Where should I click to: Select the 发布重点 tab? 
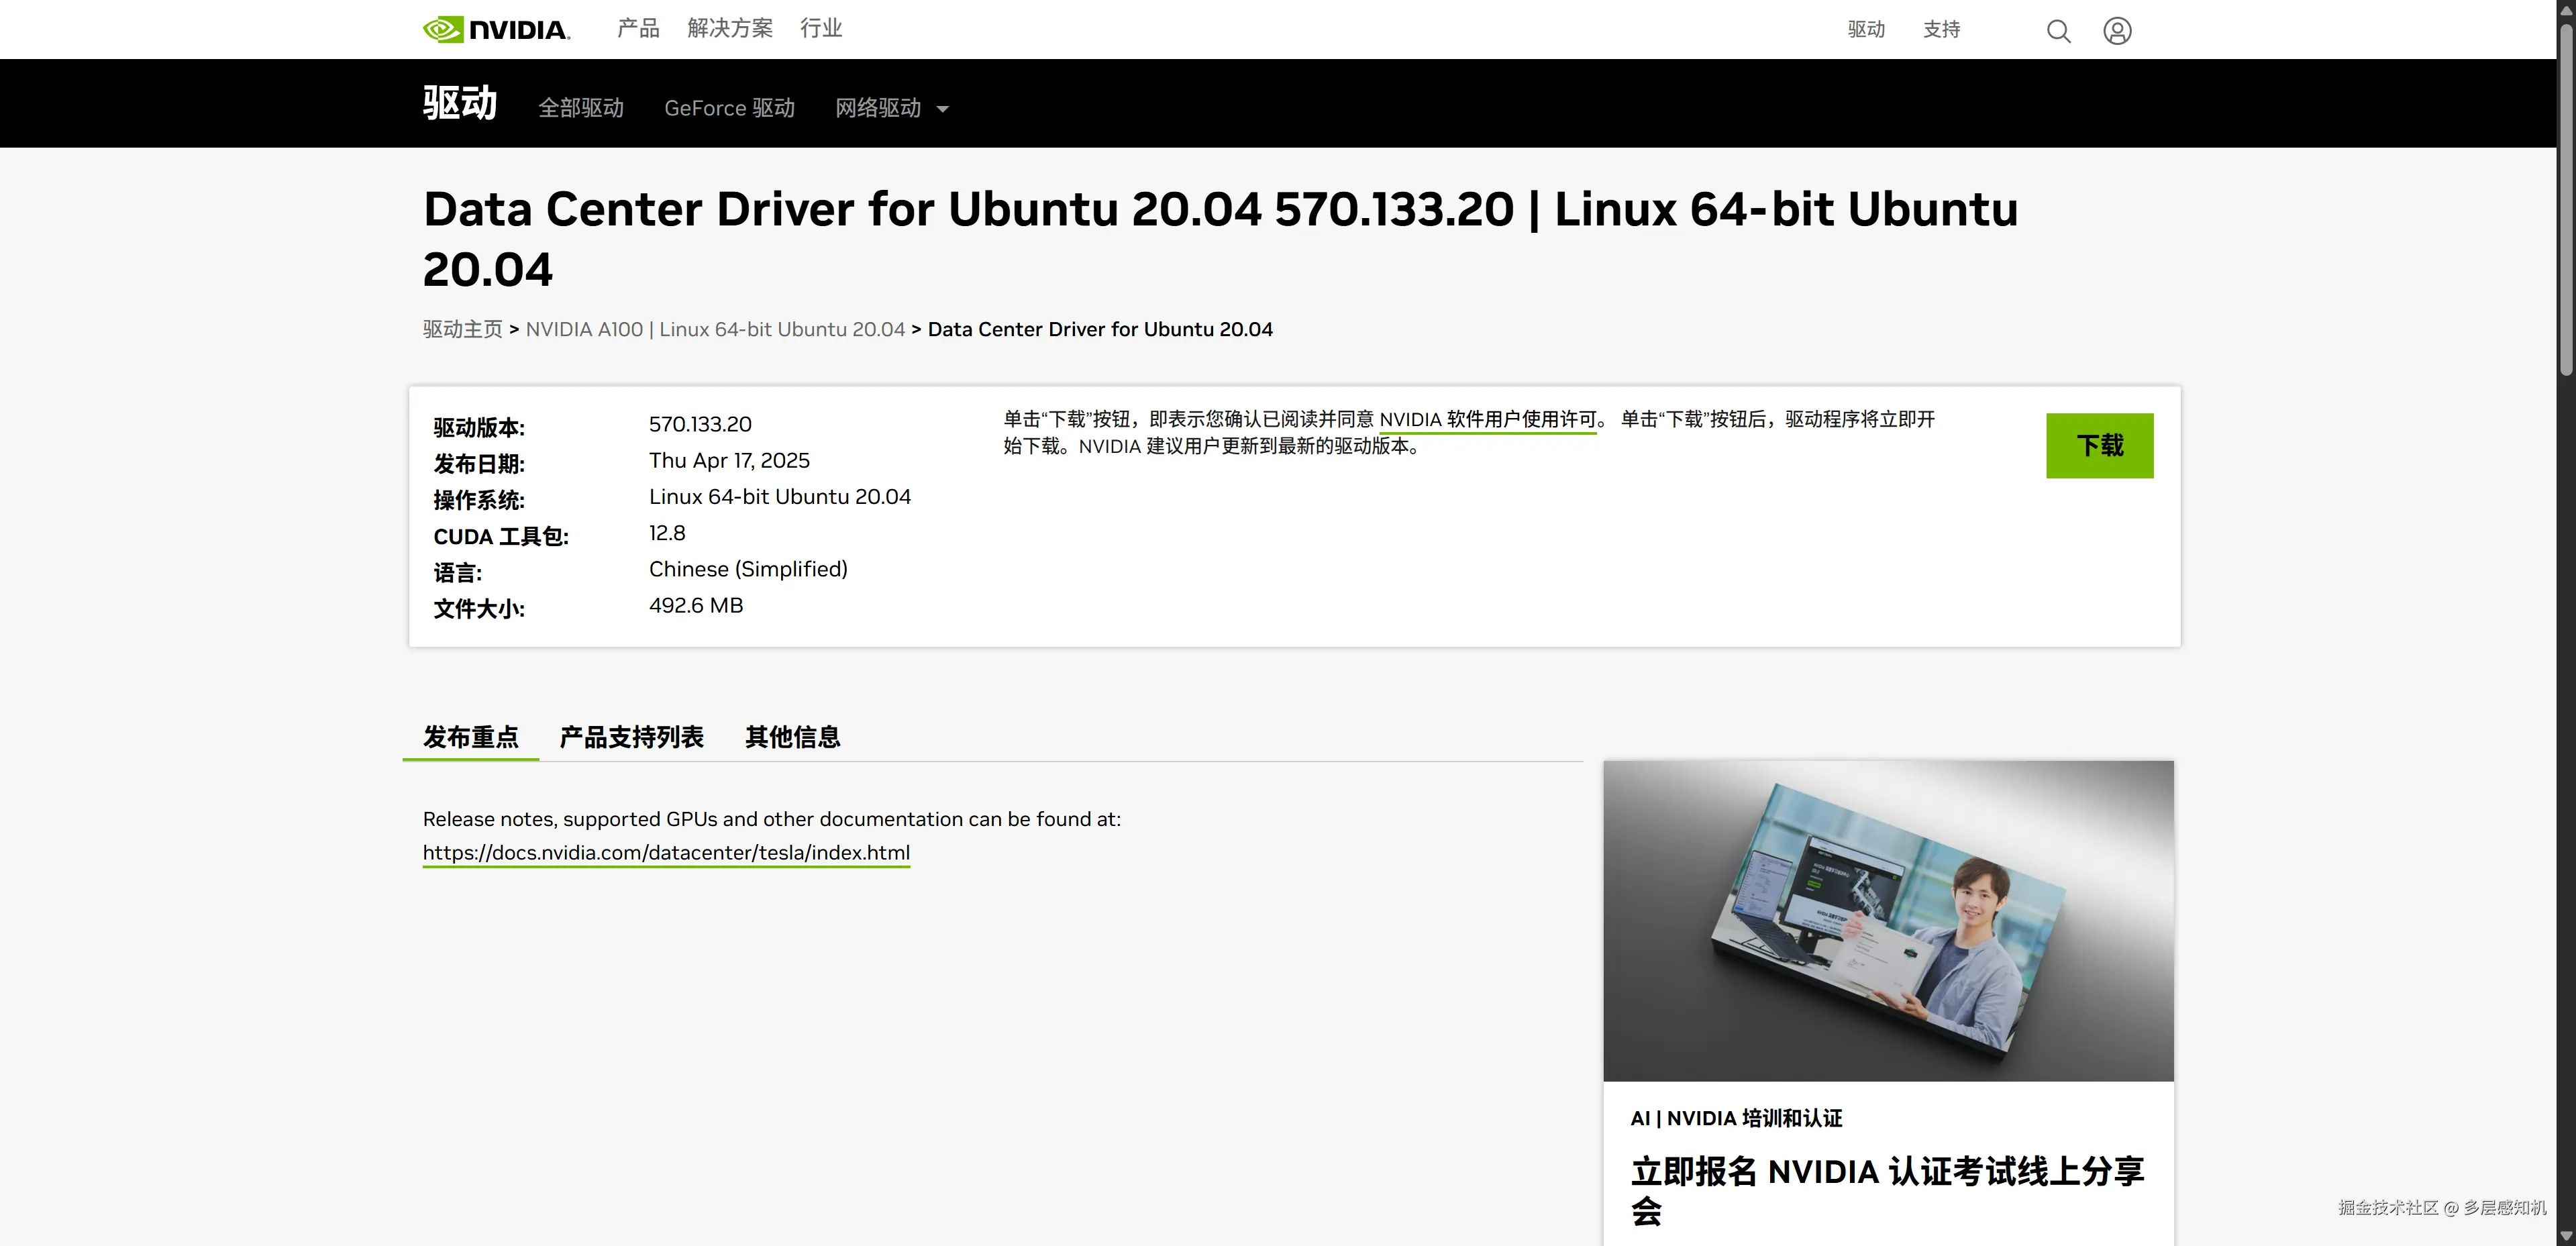pos(470,737)
